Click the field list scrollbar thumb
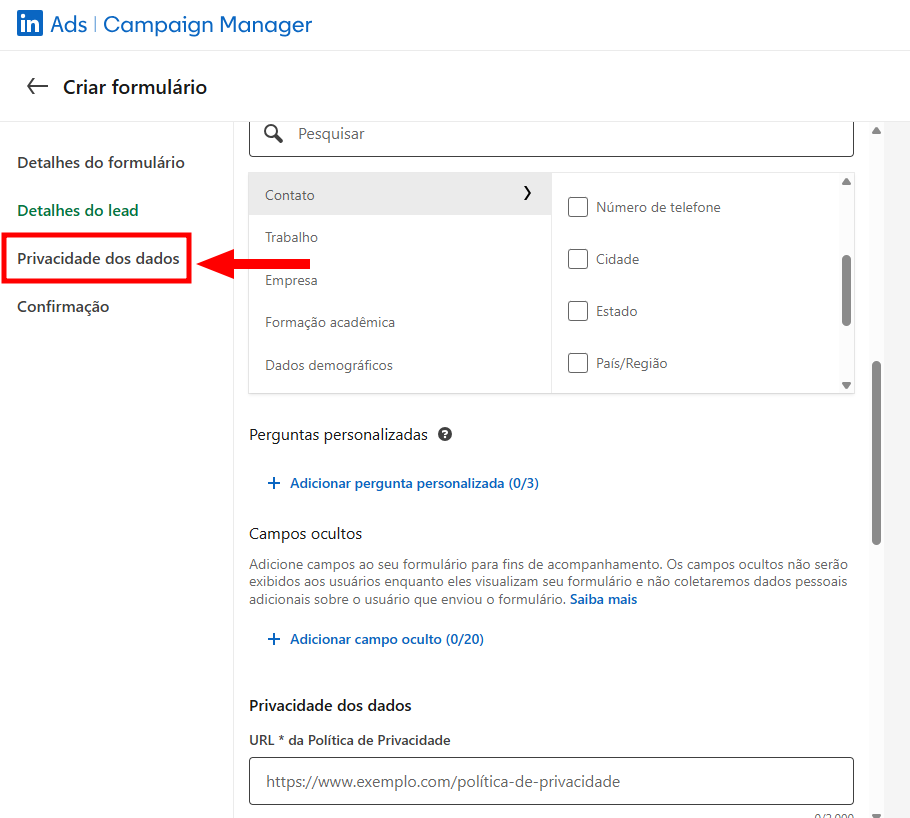The width and height of the screenshot is (910, 818). click(x=846, y=290)
